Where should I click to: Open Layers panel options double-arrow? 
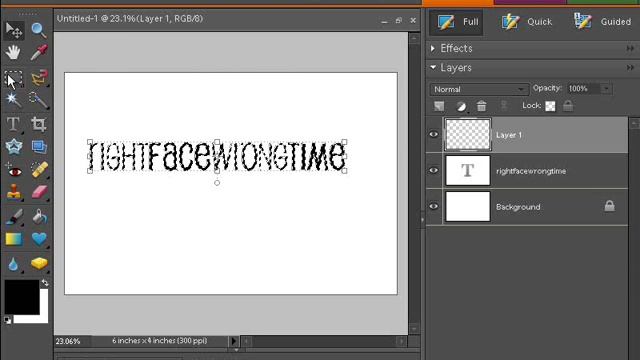pyautogui.click(x=630, y=67)
